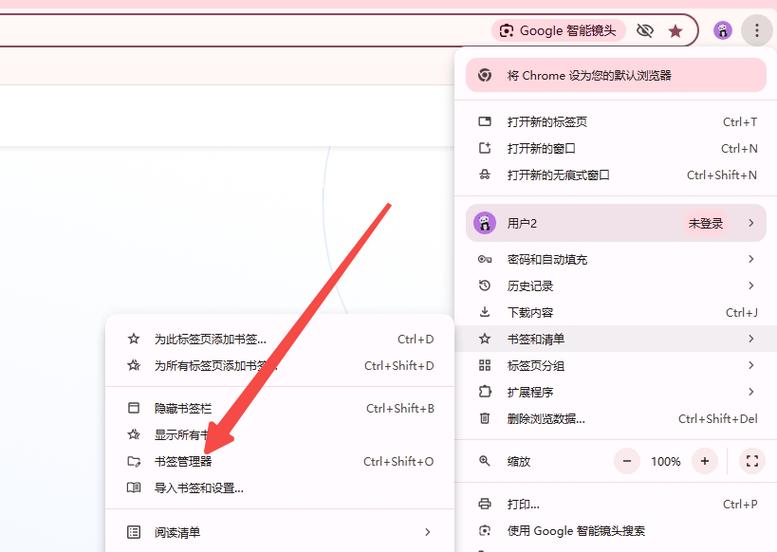Viewport: 777px width, 552px height.
Task: Click the bookmarks bar icon beside 隐藏书签栏
Action: 134,408
